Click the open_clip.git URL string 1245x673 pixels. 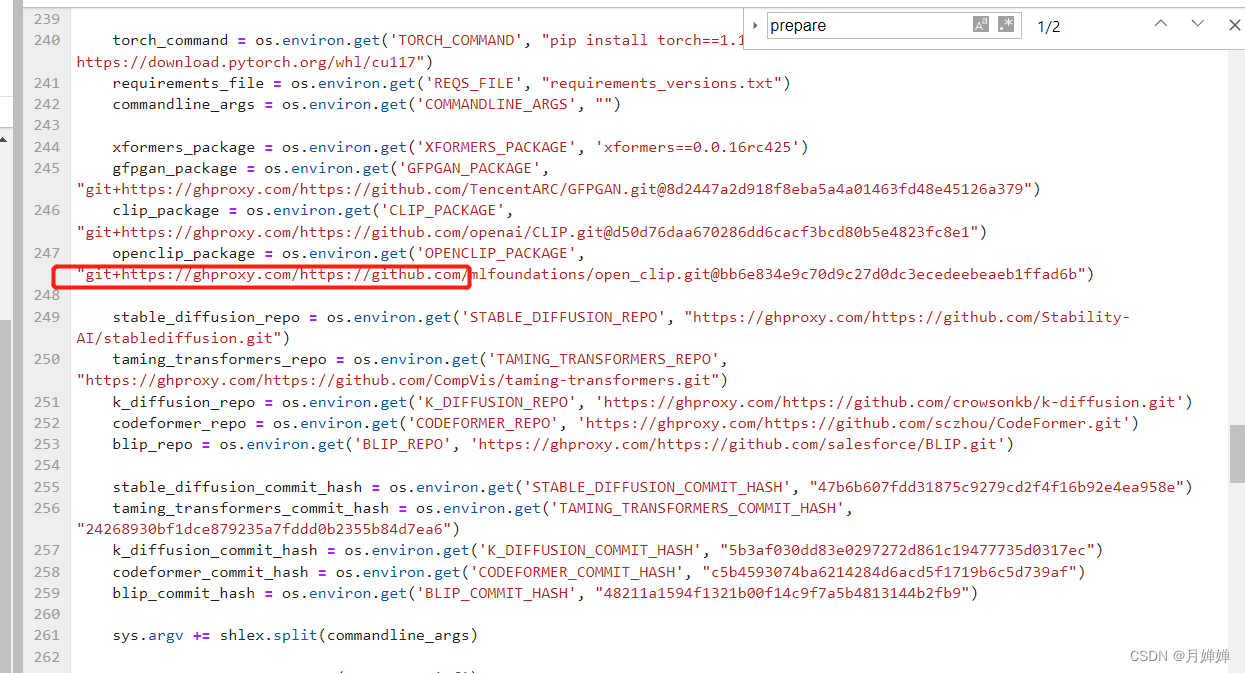[x=581, y=274]
